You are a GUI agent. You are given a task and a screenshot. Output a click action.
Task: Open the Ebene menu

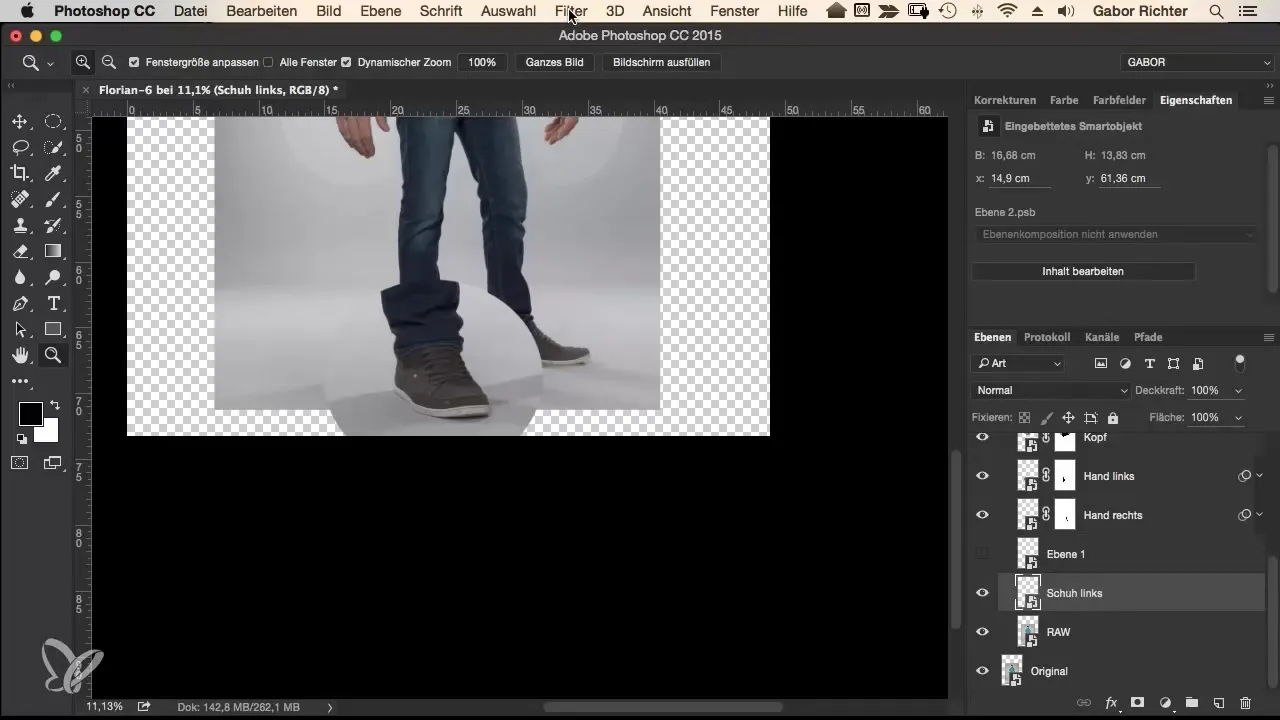(x=380, y=11)
